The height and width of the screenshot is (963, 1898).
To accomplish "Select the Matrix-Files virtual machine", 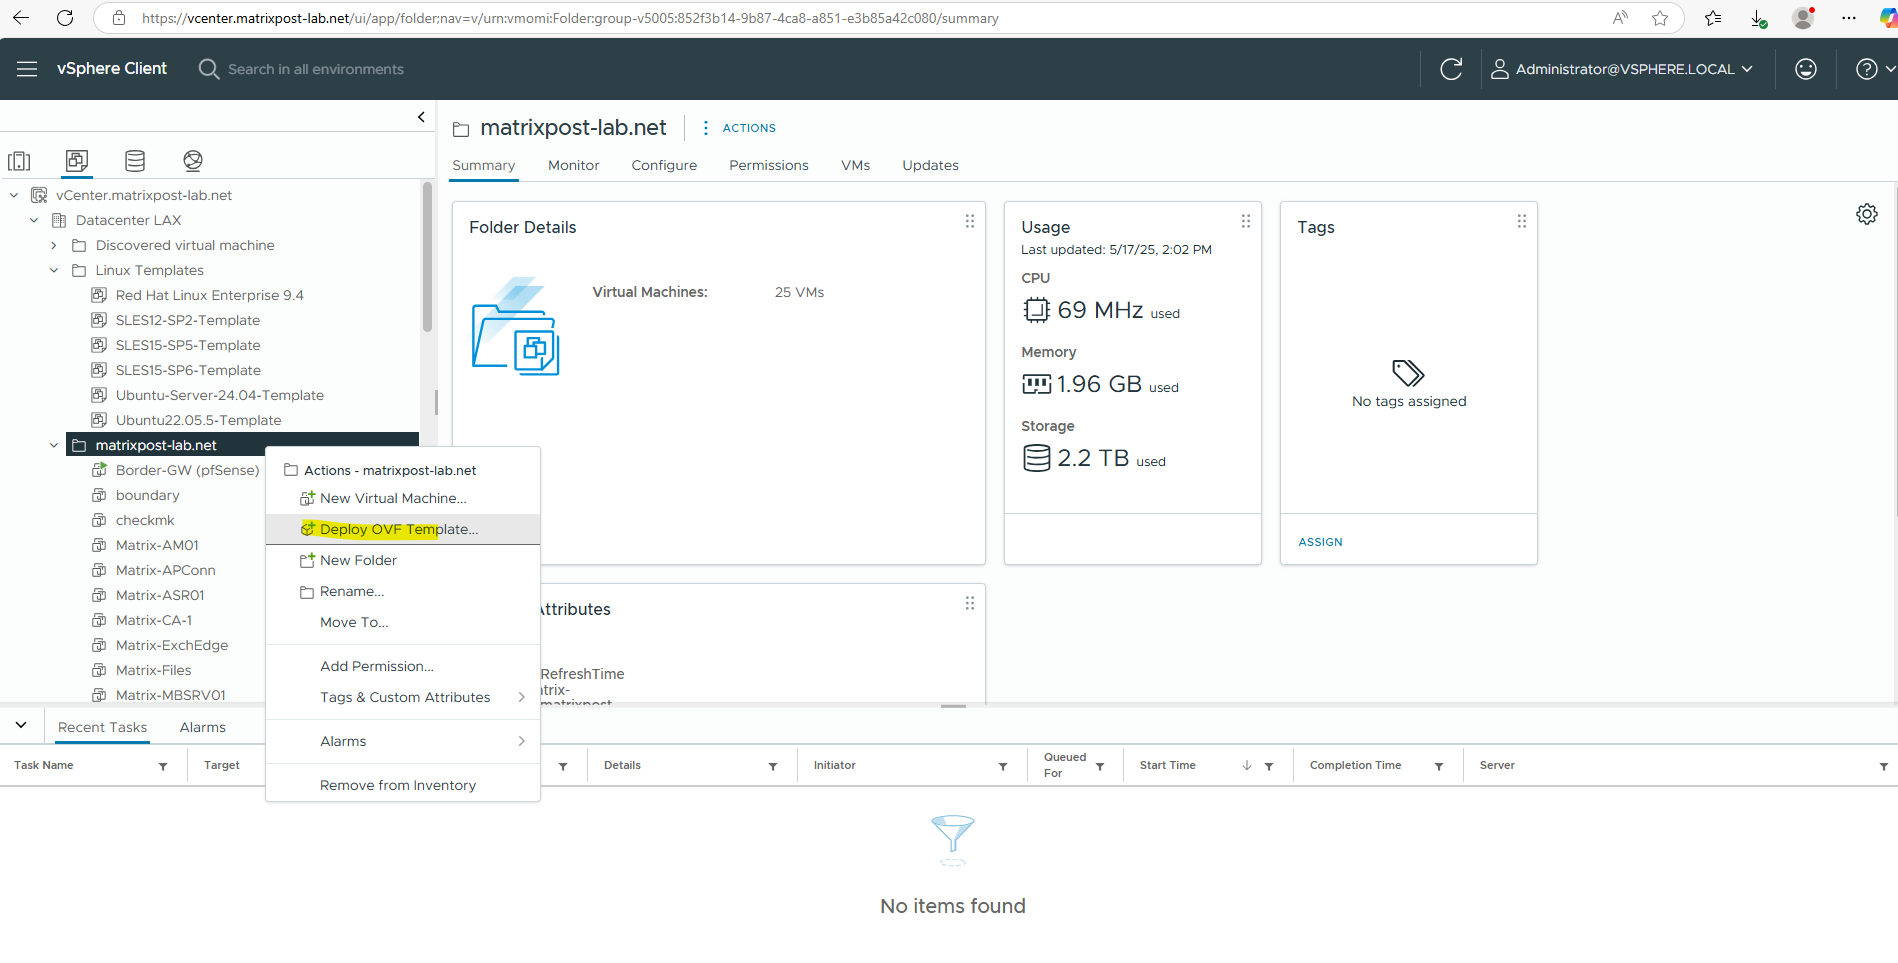I will click(x=153, y=670).
